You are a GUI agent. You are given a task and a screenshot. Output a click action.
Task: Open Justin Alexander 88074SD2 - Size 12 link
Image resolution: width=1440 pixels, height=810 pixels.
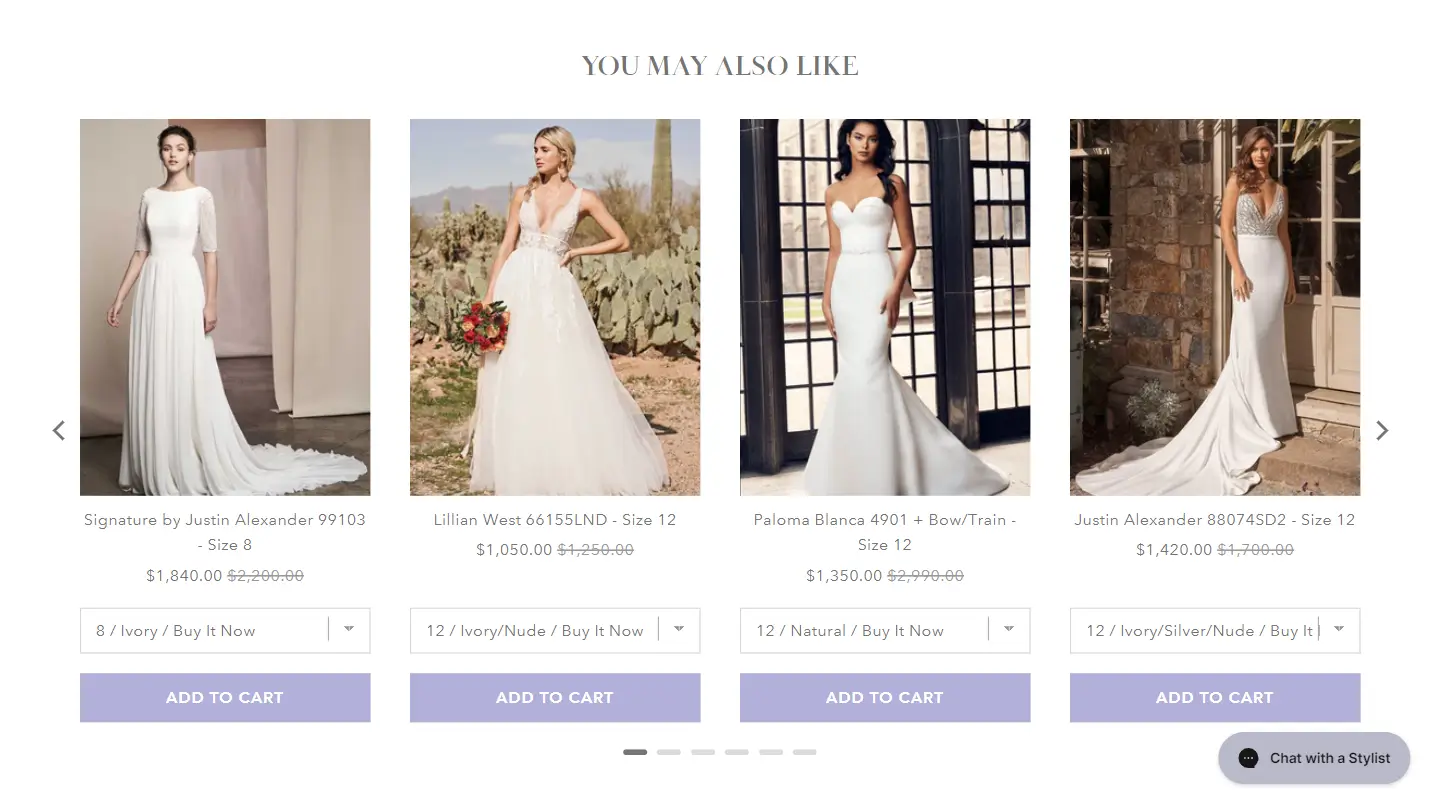coord(1215,520)
